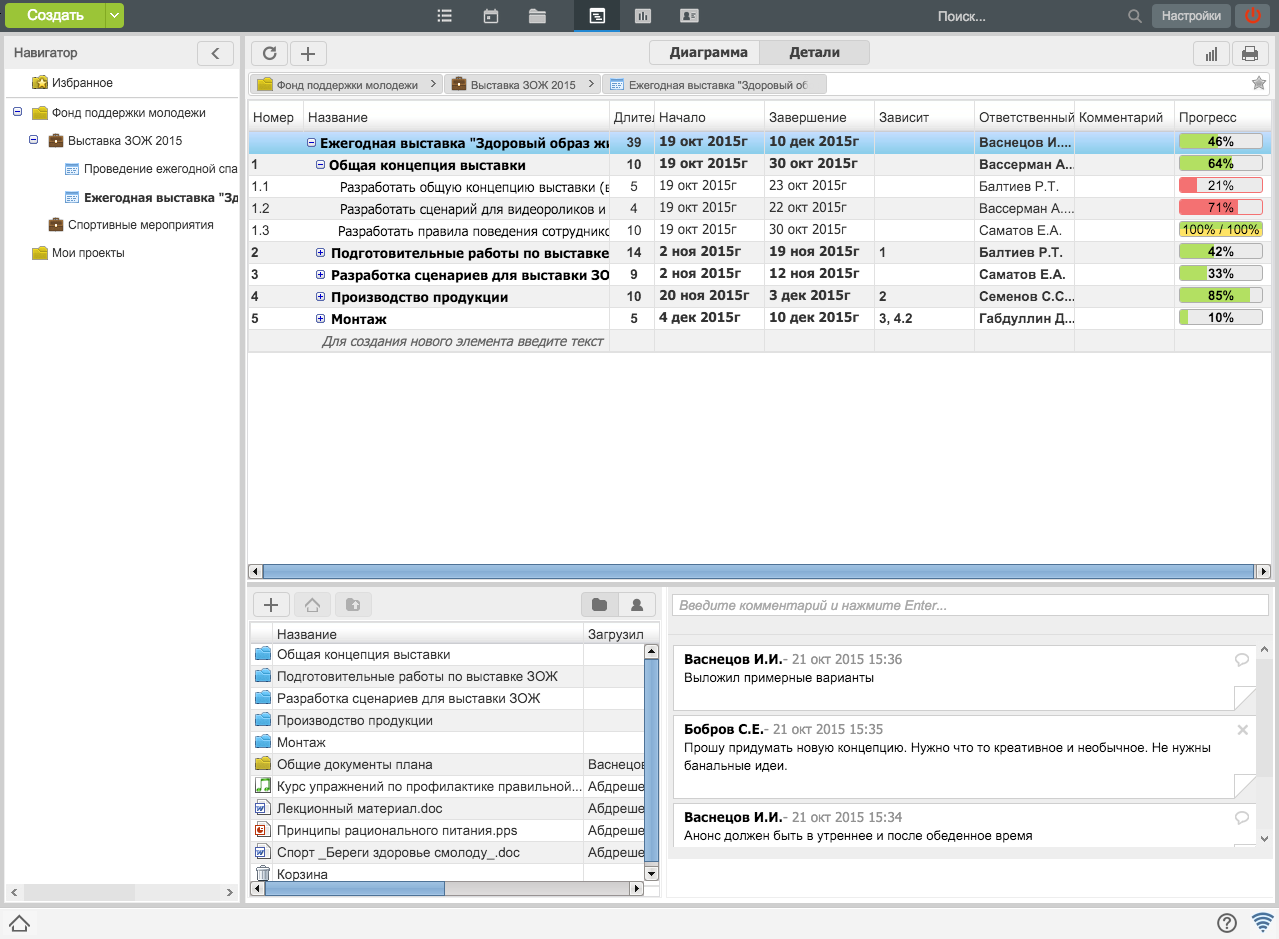Expand Подготовительные работы по выставке row
The image size is (1279, 939).
(321, 253)
